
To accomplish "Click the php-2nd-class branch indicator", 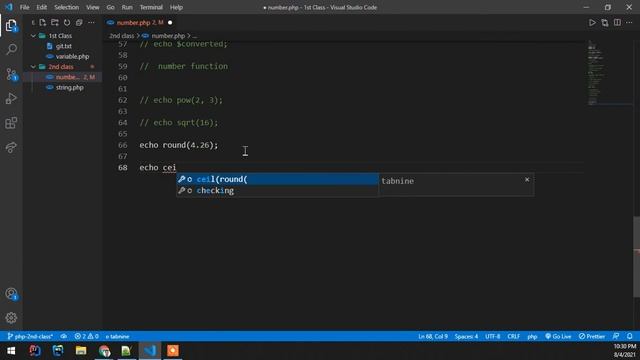I will 31,336.
